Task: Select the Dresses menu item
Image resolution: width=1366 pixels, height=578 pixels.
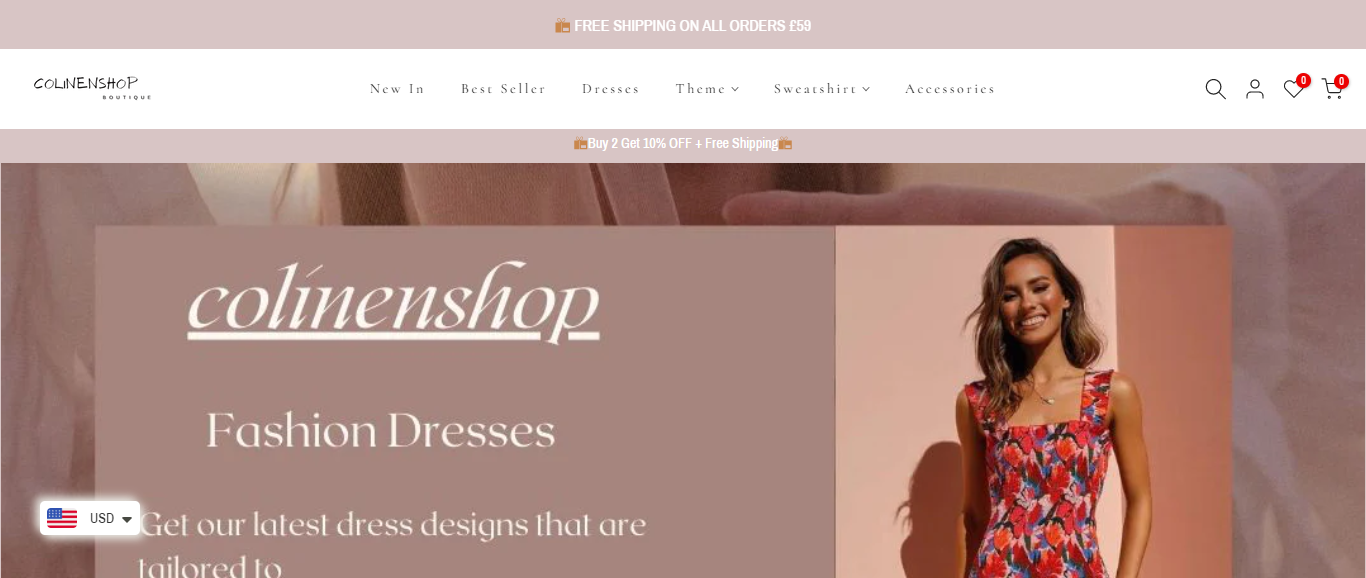Action: coord(610,89)
